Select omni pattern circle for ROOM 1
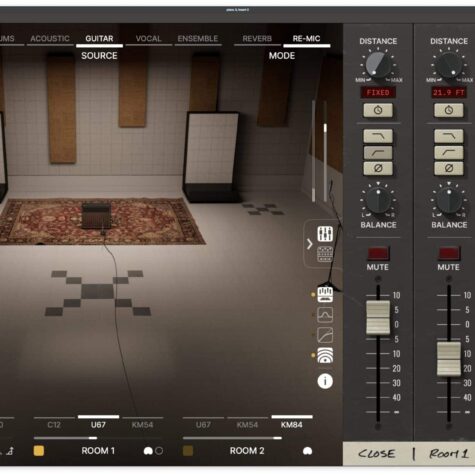The width and height of the screenshot is (475, 475). [159, 451]
